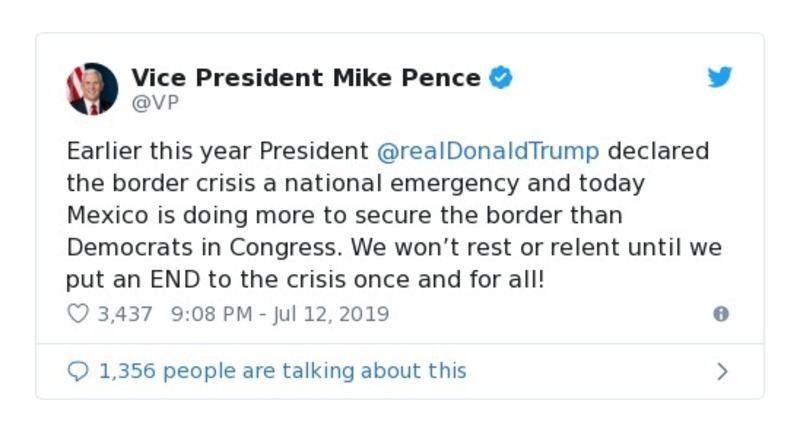Click the 3,437 likes count
Viewport: 800px width, 432px height.
125,314
